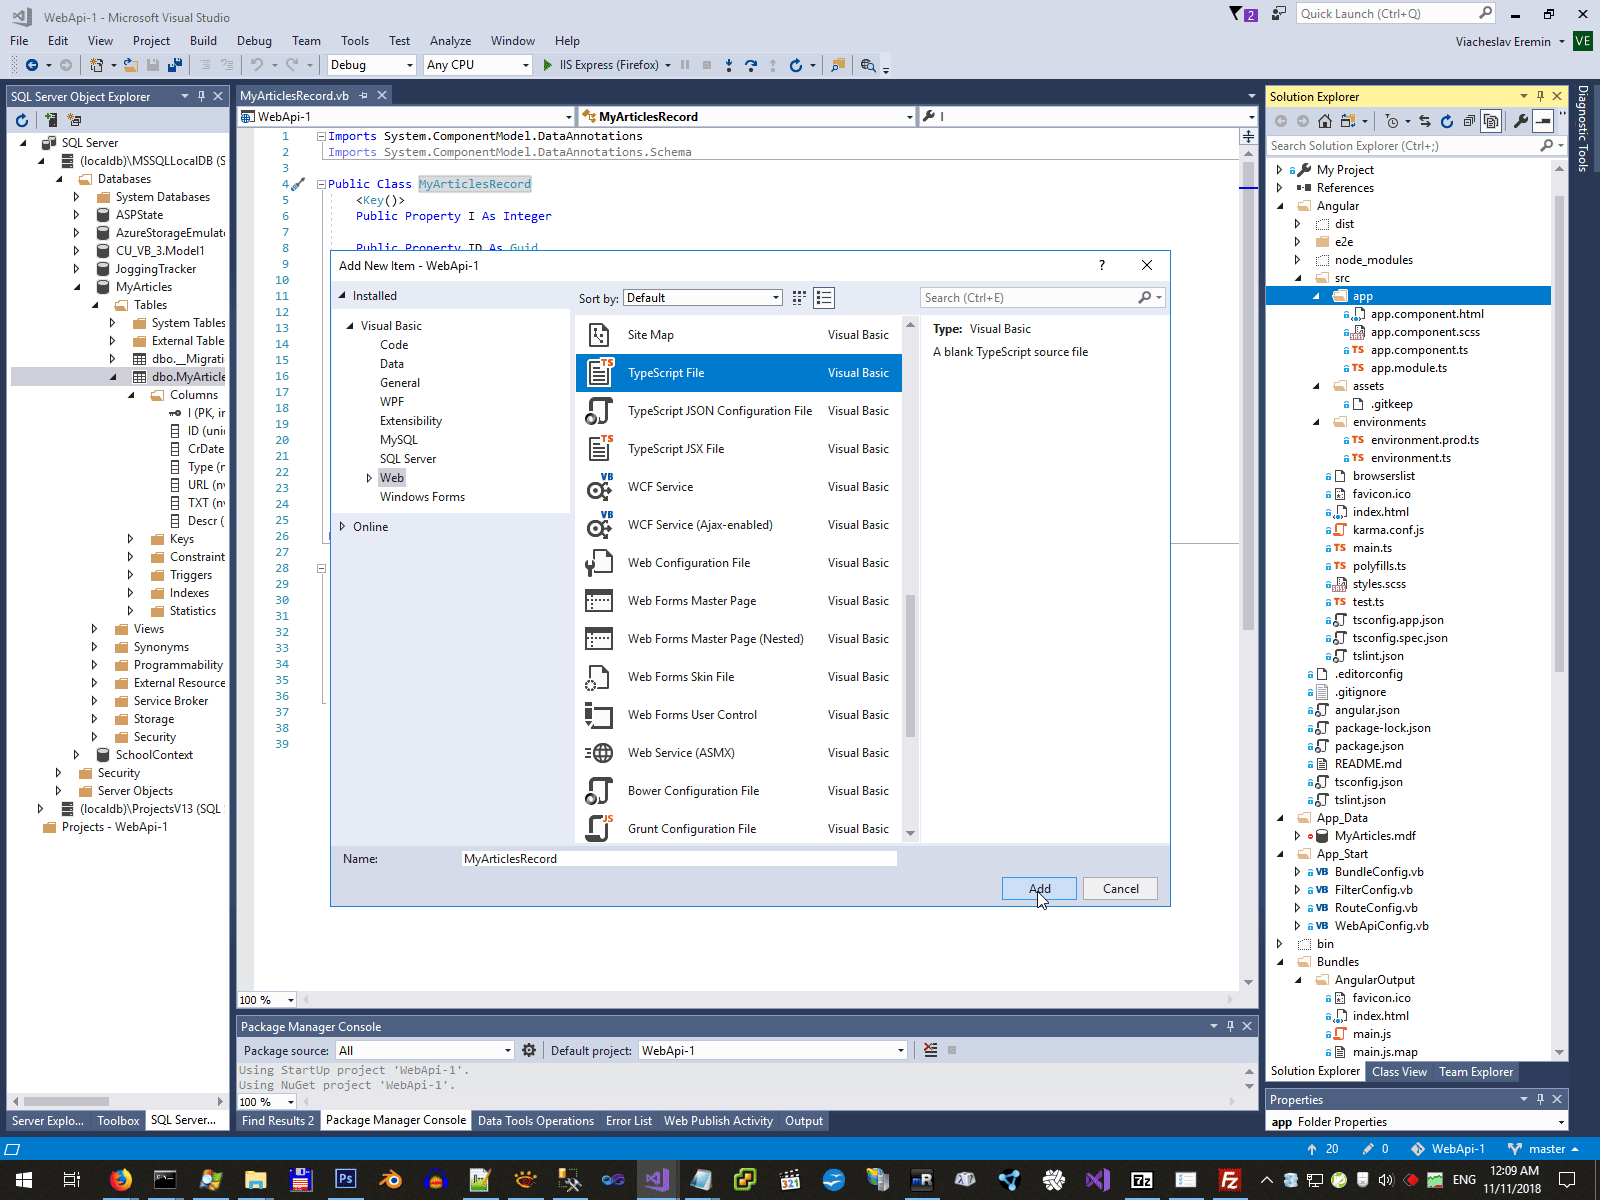Switch to the Error List tab
This screenshot has width=1600, height=1200.
(x=629, y=1121)
